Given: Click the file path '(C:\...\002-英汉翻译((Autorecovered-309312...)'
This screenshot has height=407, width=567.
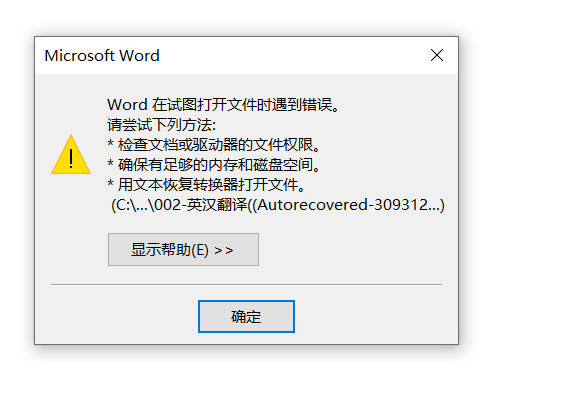Looking at the screenshot, I should [x=278, y=205].
